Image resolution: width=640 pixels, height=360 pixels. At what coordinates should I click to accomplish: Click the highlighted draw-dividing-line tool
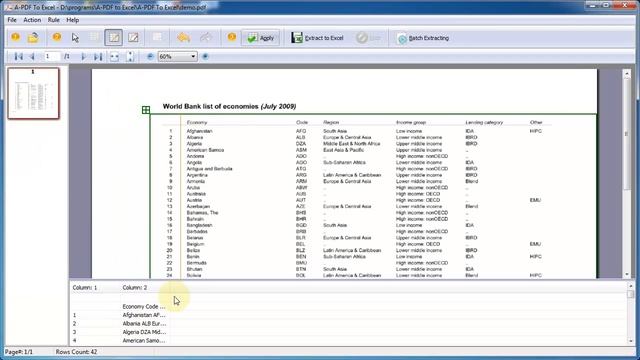114,38
